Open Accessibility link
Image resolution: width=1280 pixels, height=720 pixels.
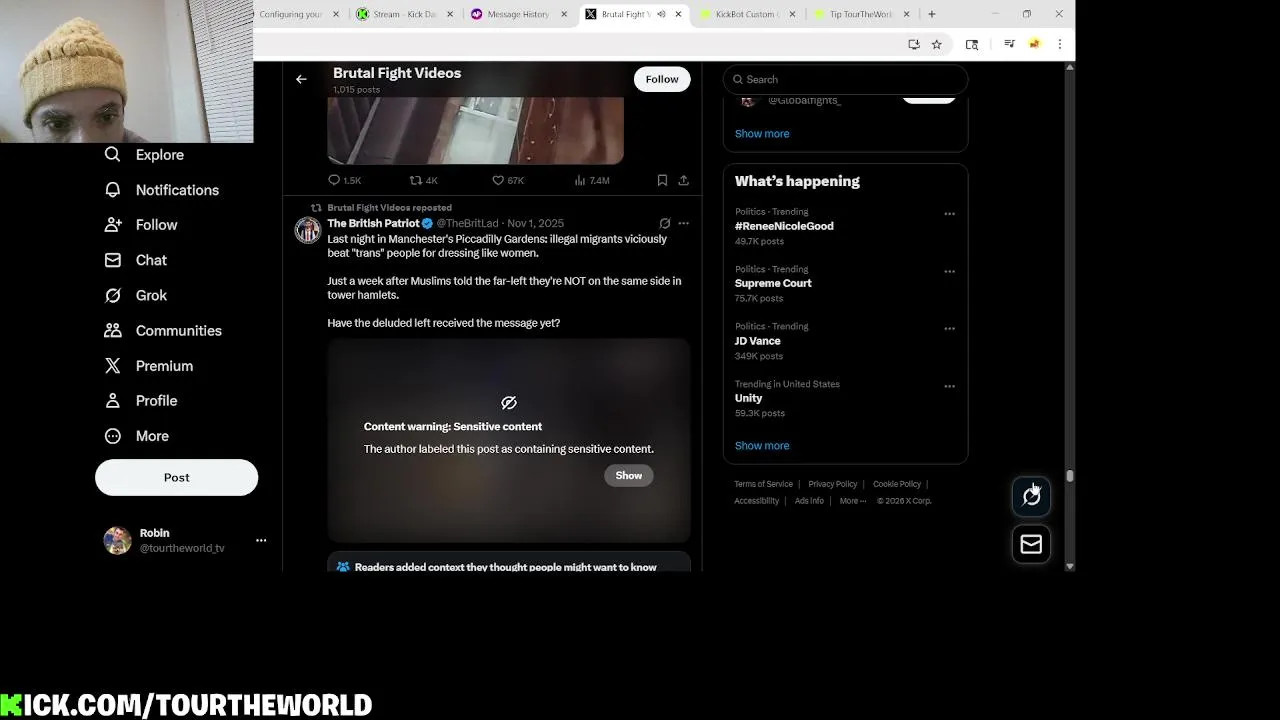(x=756, y=501)
